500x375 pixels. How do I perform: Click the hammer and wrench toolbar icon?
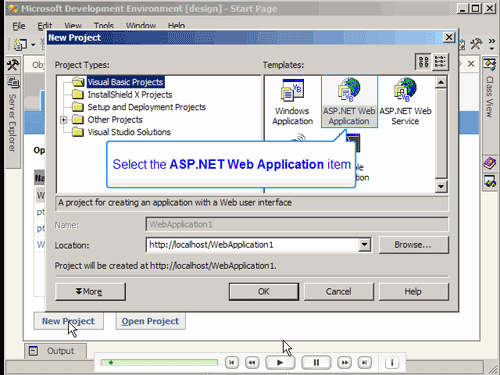pos(476,44)
